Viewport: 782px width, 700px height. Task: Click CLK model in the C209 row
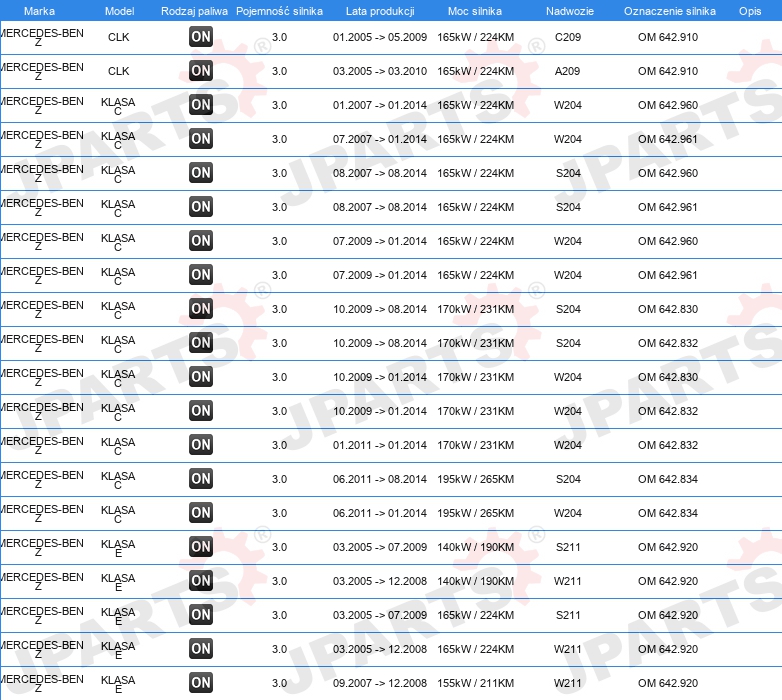click(119, 37)
